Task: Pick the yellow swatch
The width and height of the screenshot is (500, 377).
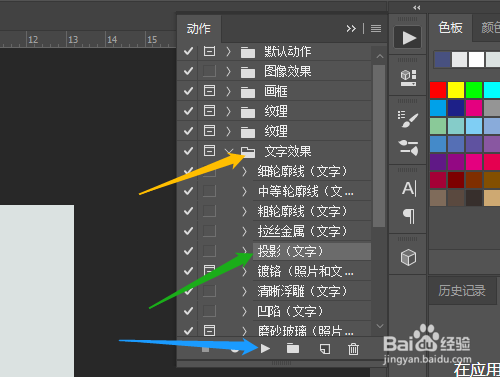Action: point(456,90)
